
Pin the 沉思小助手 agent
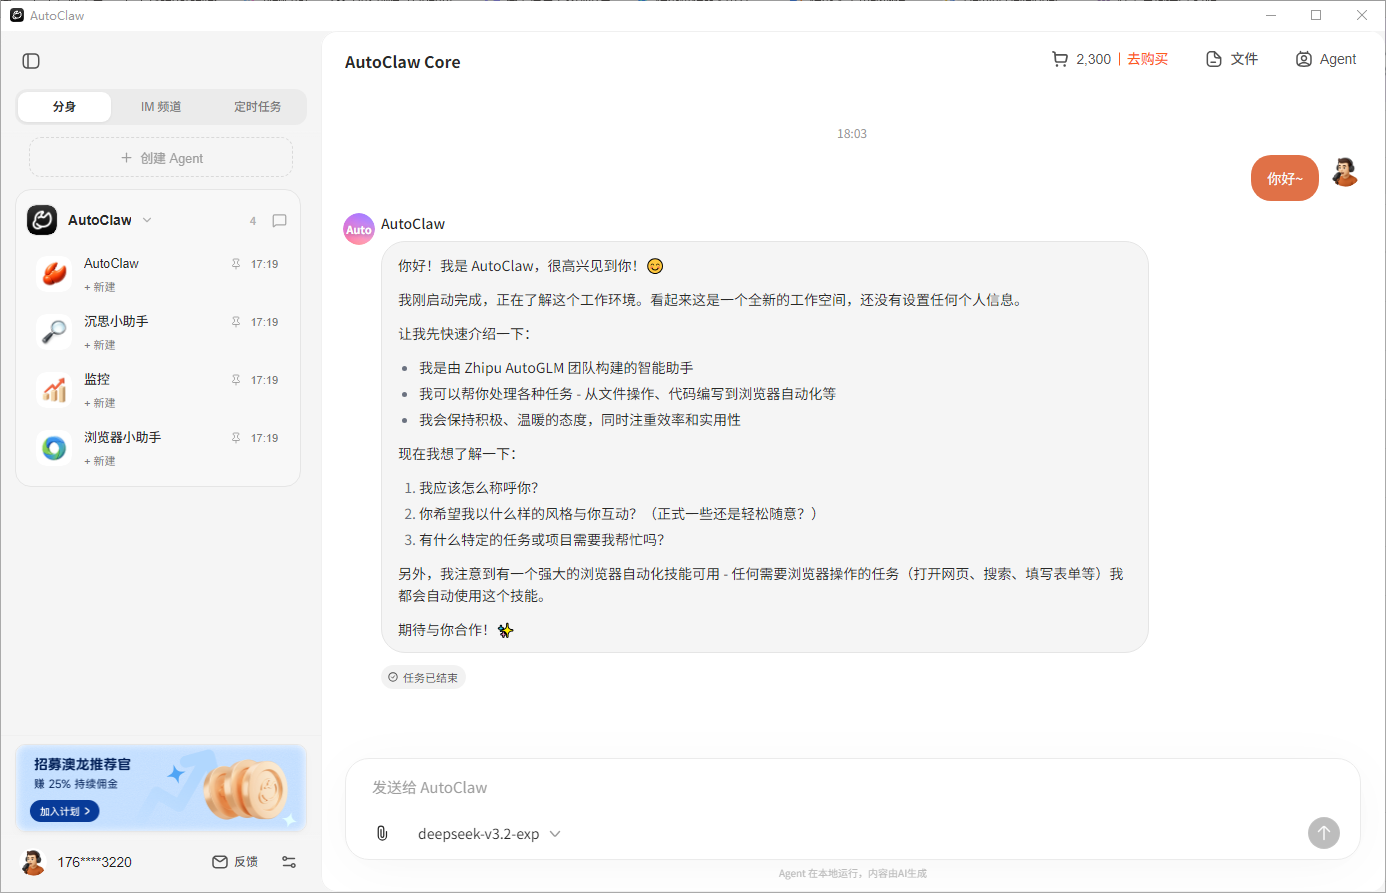[x=236, y=322]
